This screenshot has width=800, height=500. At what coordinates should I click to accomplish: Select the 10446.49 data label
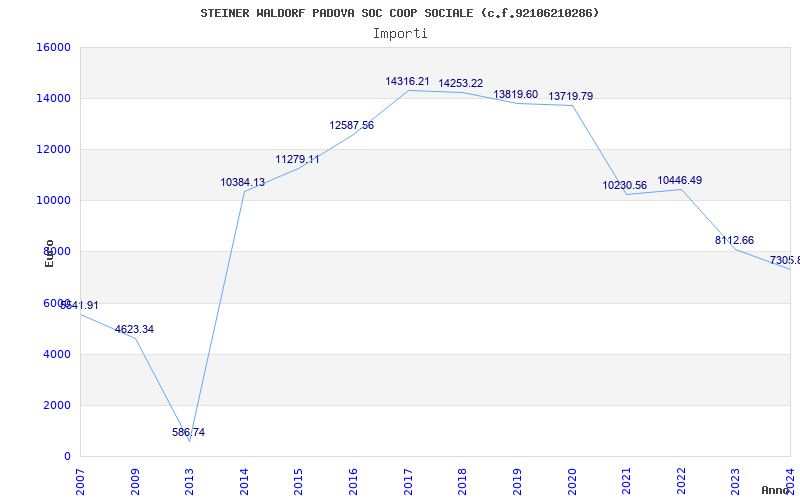[x=680, y=180]
